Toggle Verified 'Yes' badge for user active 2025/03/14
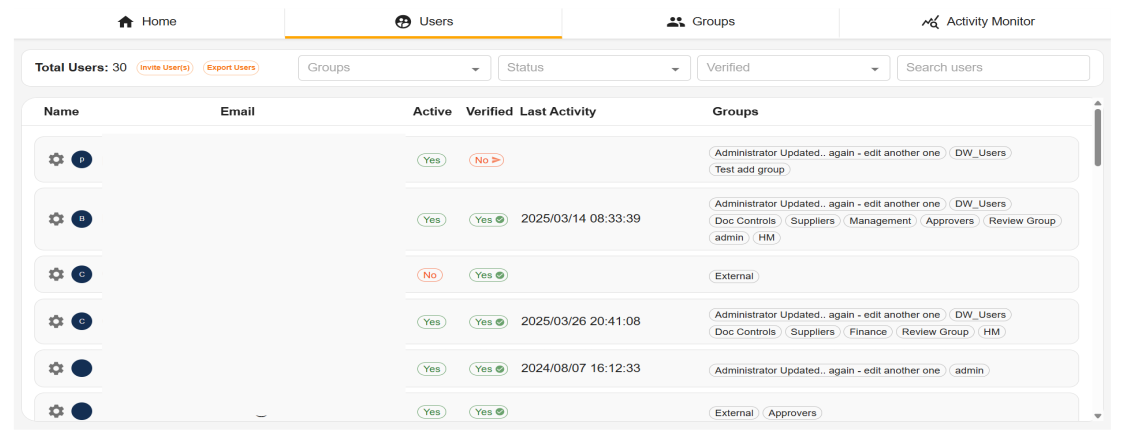The image size is (1123, 433). [x=488, y=220]
